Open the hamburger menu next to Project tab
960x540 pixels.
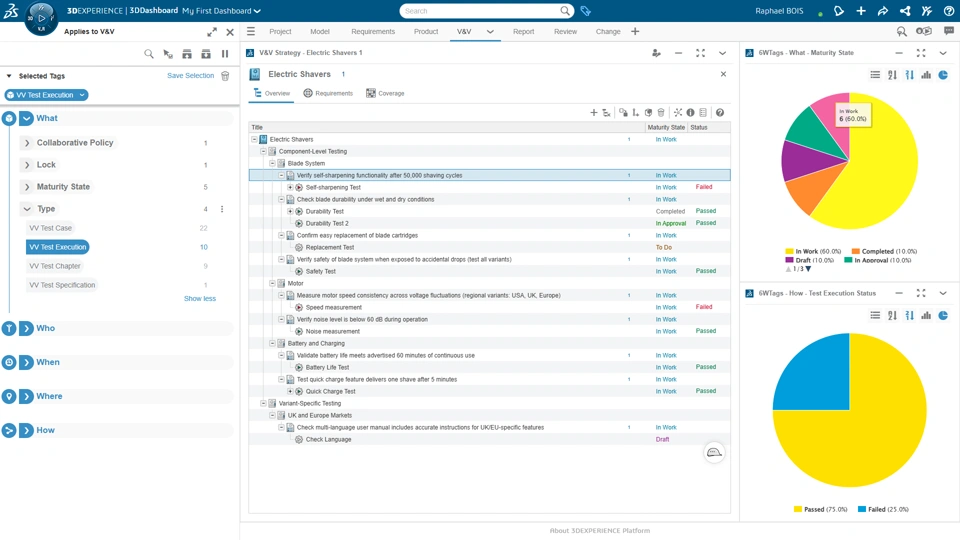coord(251,31)
